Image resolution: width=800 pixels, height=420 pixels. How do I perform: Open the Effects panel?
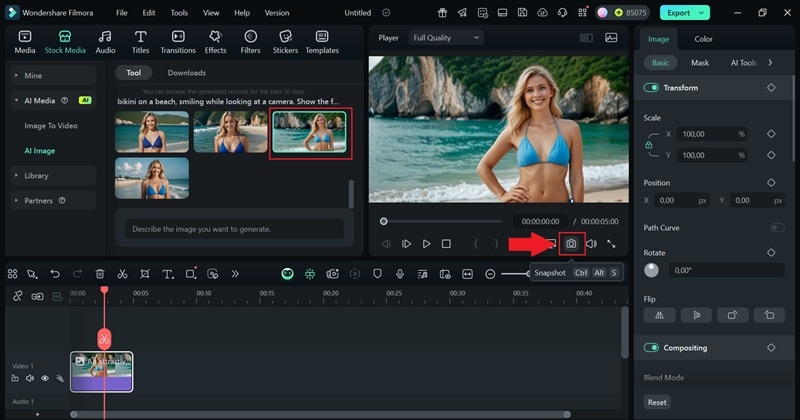click(x=215, y=42)
